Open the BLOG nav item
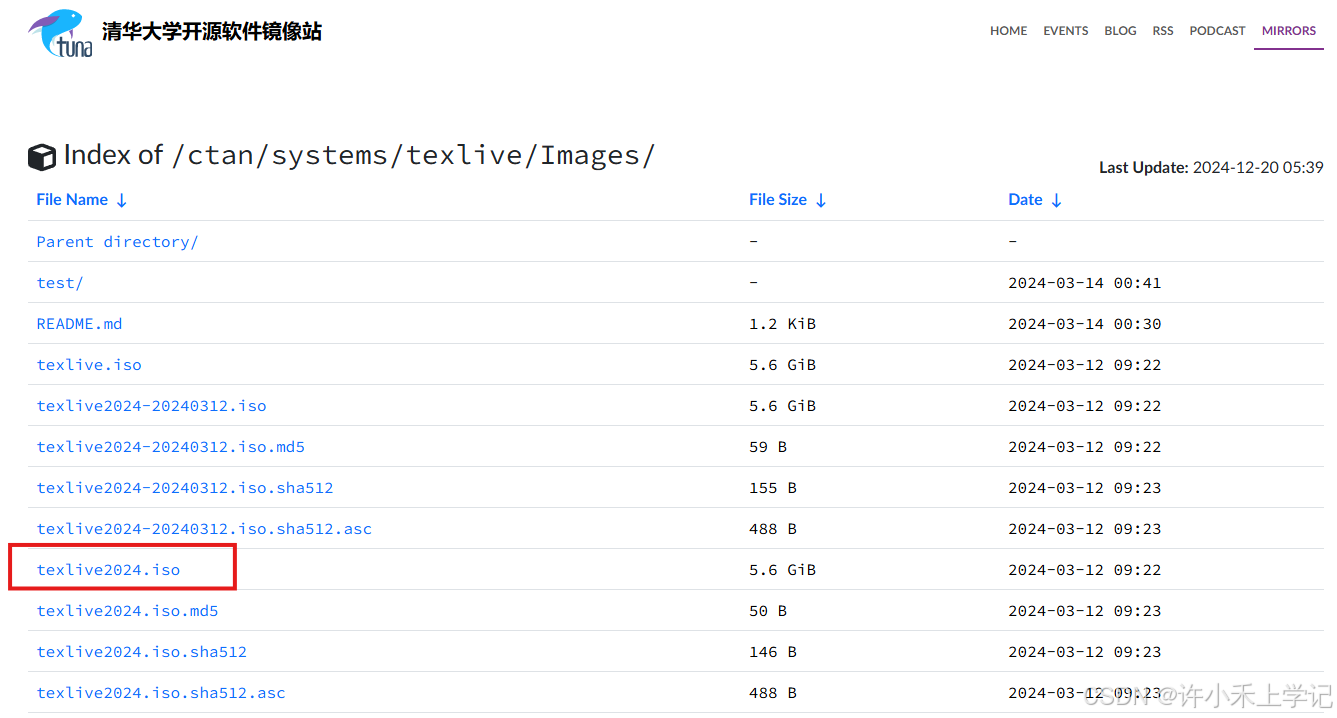This screenshot has width=1337, height=718. coord(1120,31)
